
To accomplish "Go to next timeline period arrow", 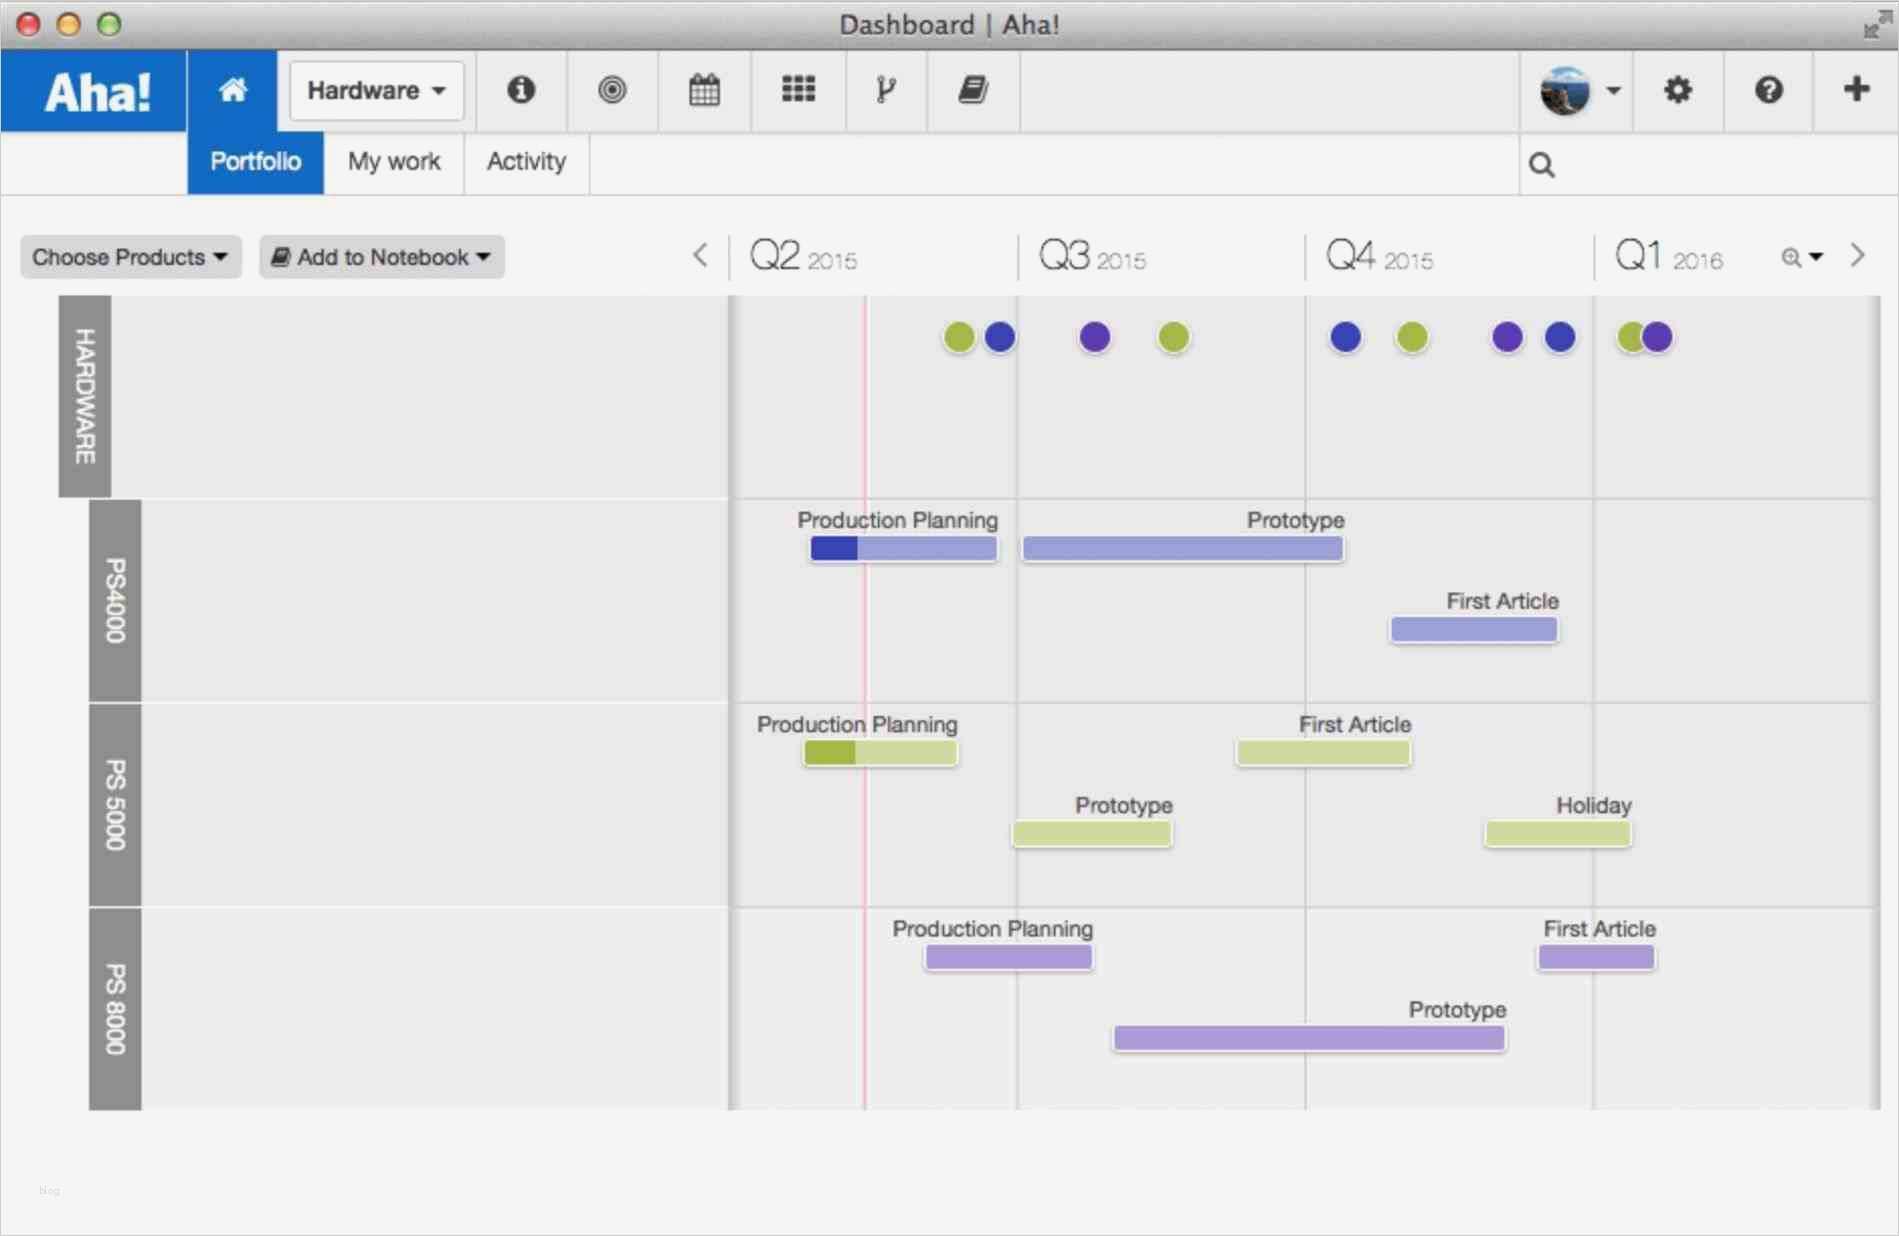I will tap(1858, 255).
